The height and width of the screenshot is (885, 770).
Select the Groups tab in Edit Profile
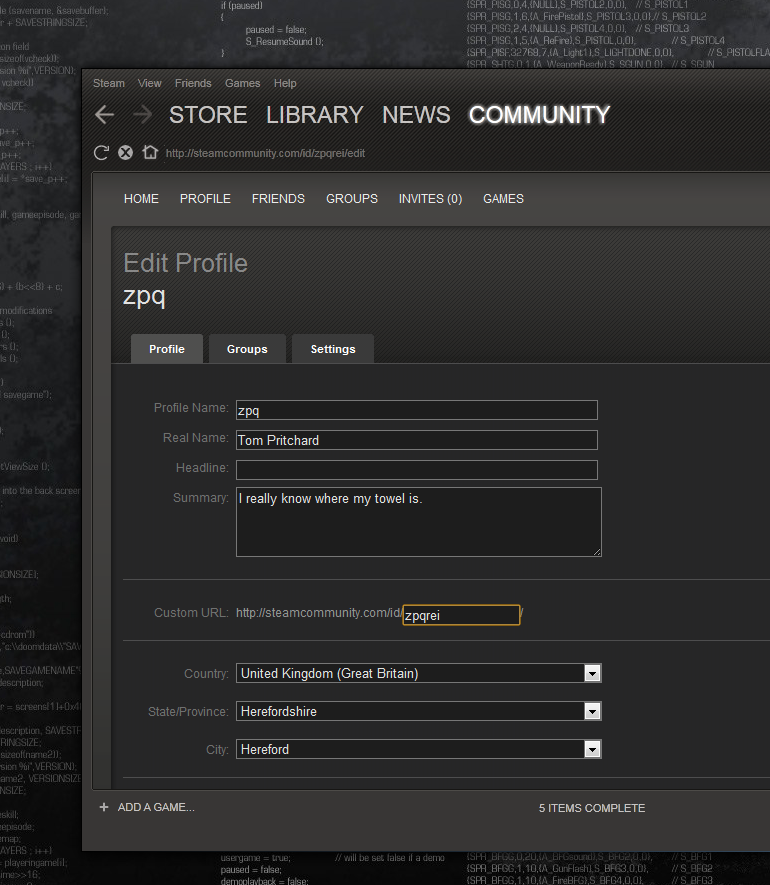[x=247, y=349]
